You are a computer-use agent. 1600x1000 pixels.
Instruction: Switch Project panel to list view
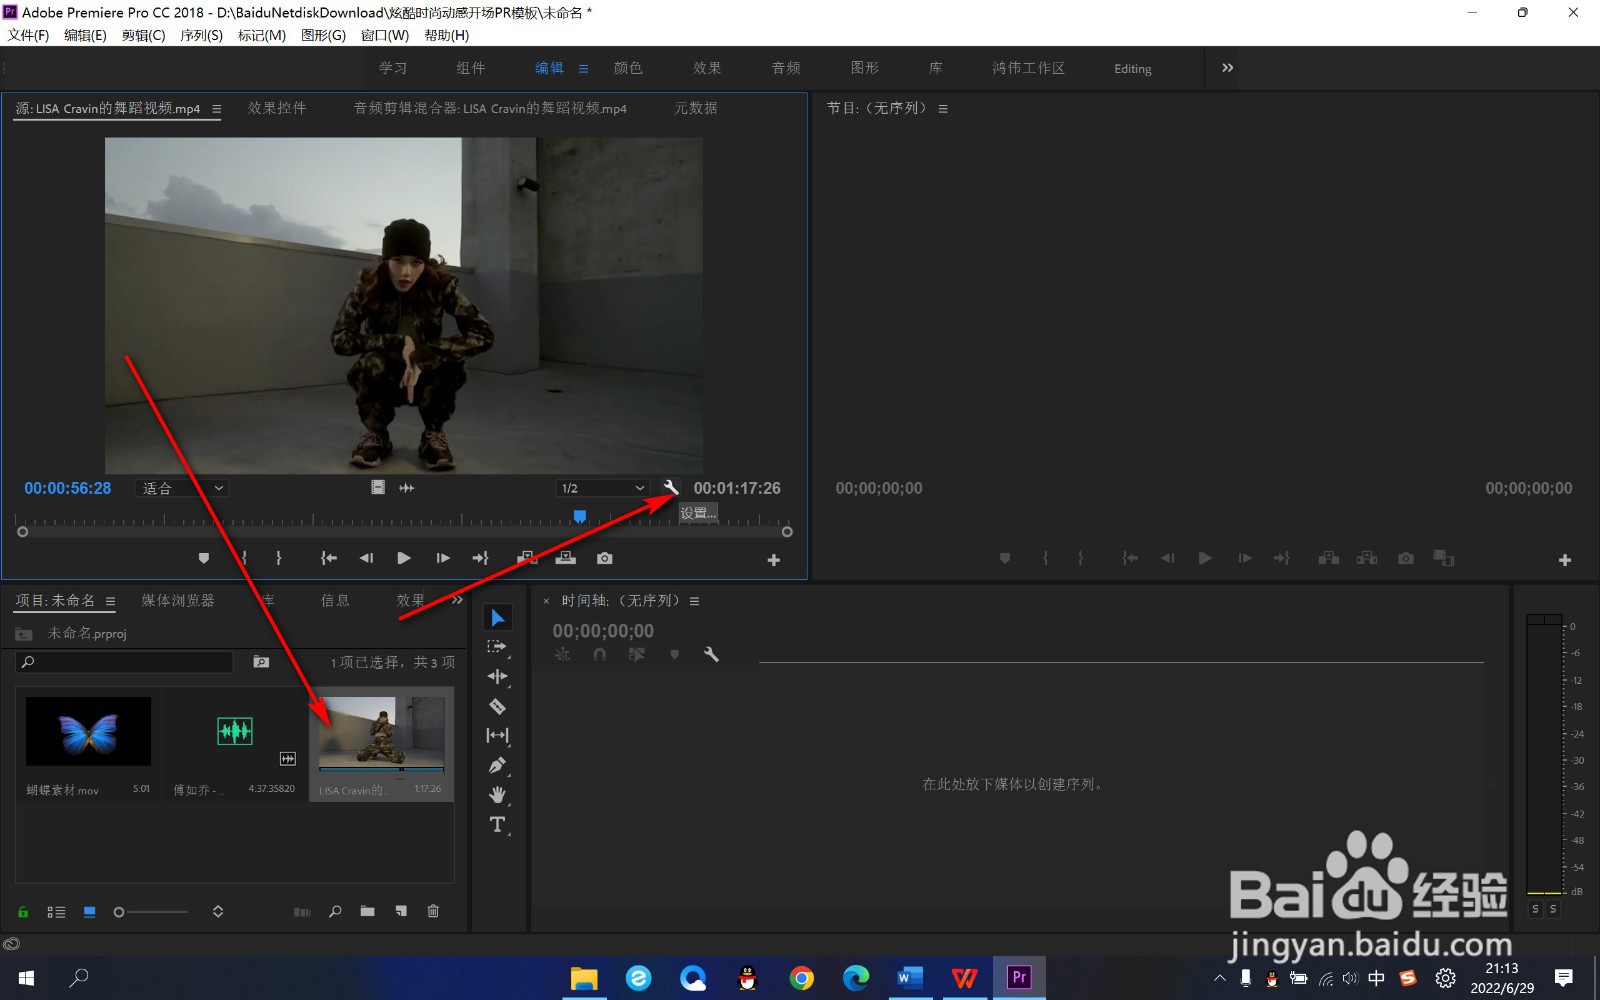(x=56, y=912)
